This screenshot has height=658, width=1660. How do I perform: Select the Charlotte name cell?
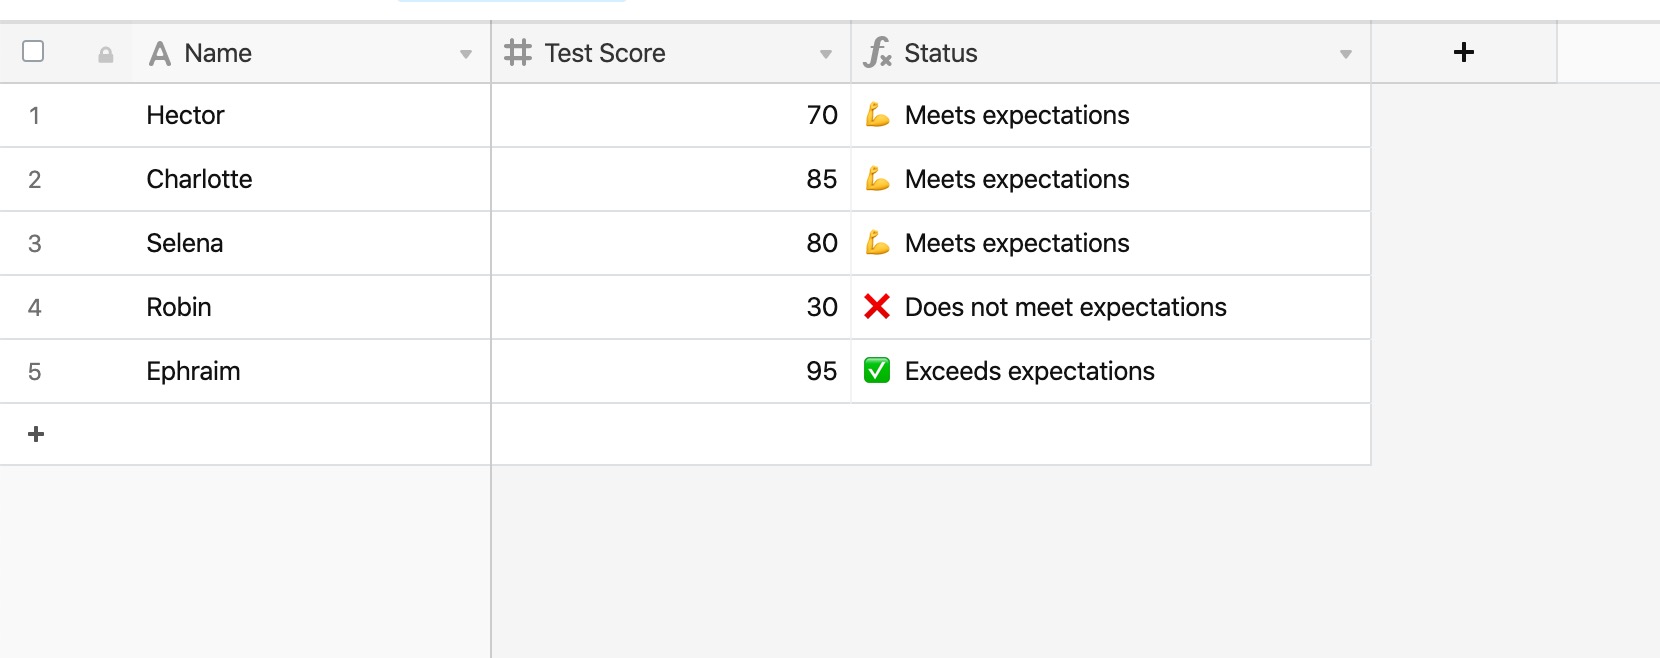click(311, 179)
